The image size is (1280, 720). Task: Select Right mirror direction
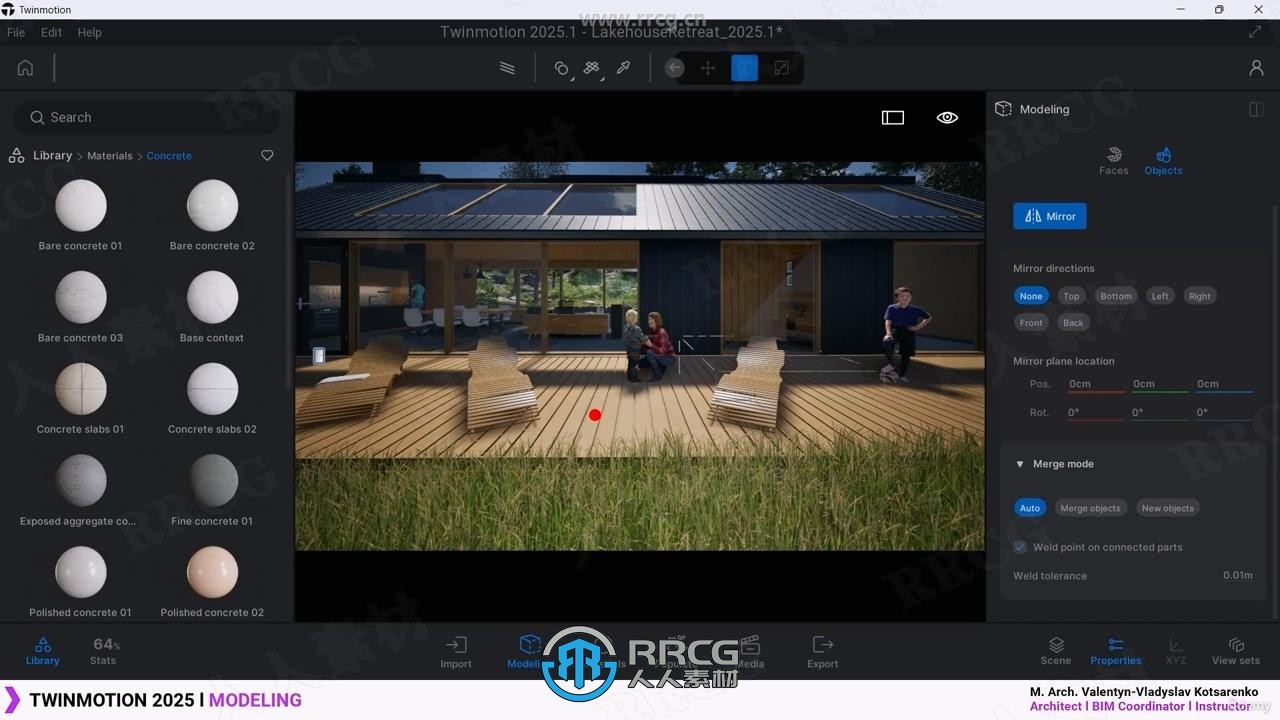tap(1200, 296)
